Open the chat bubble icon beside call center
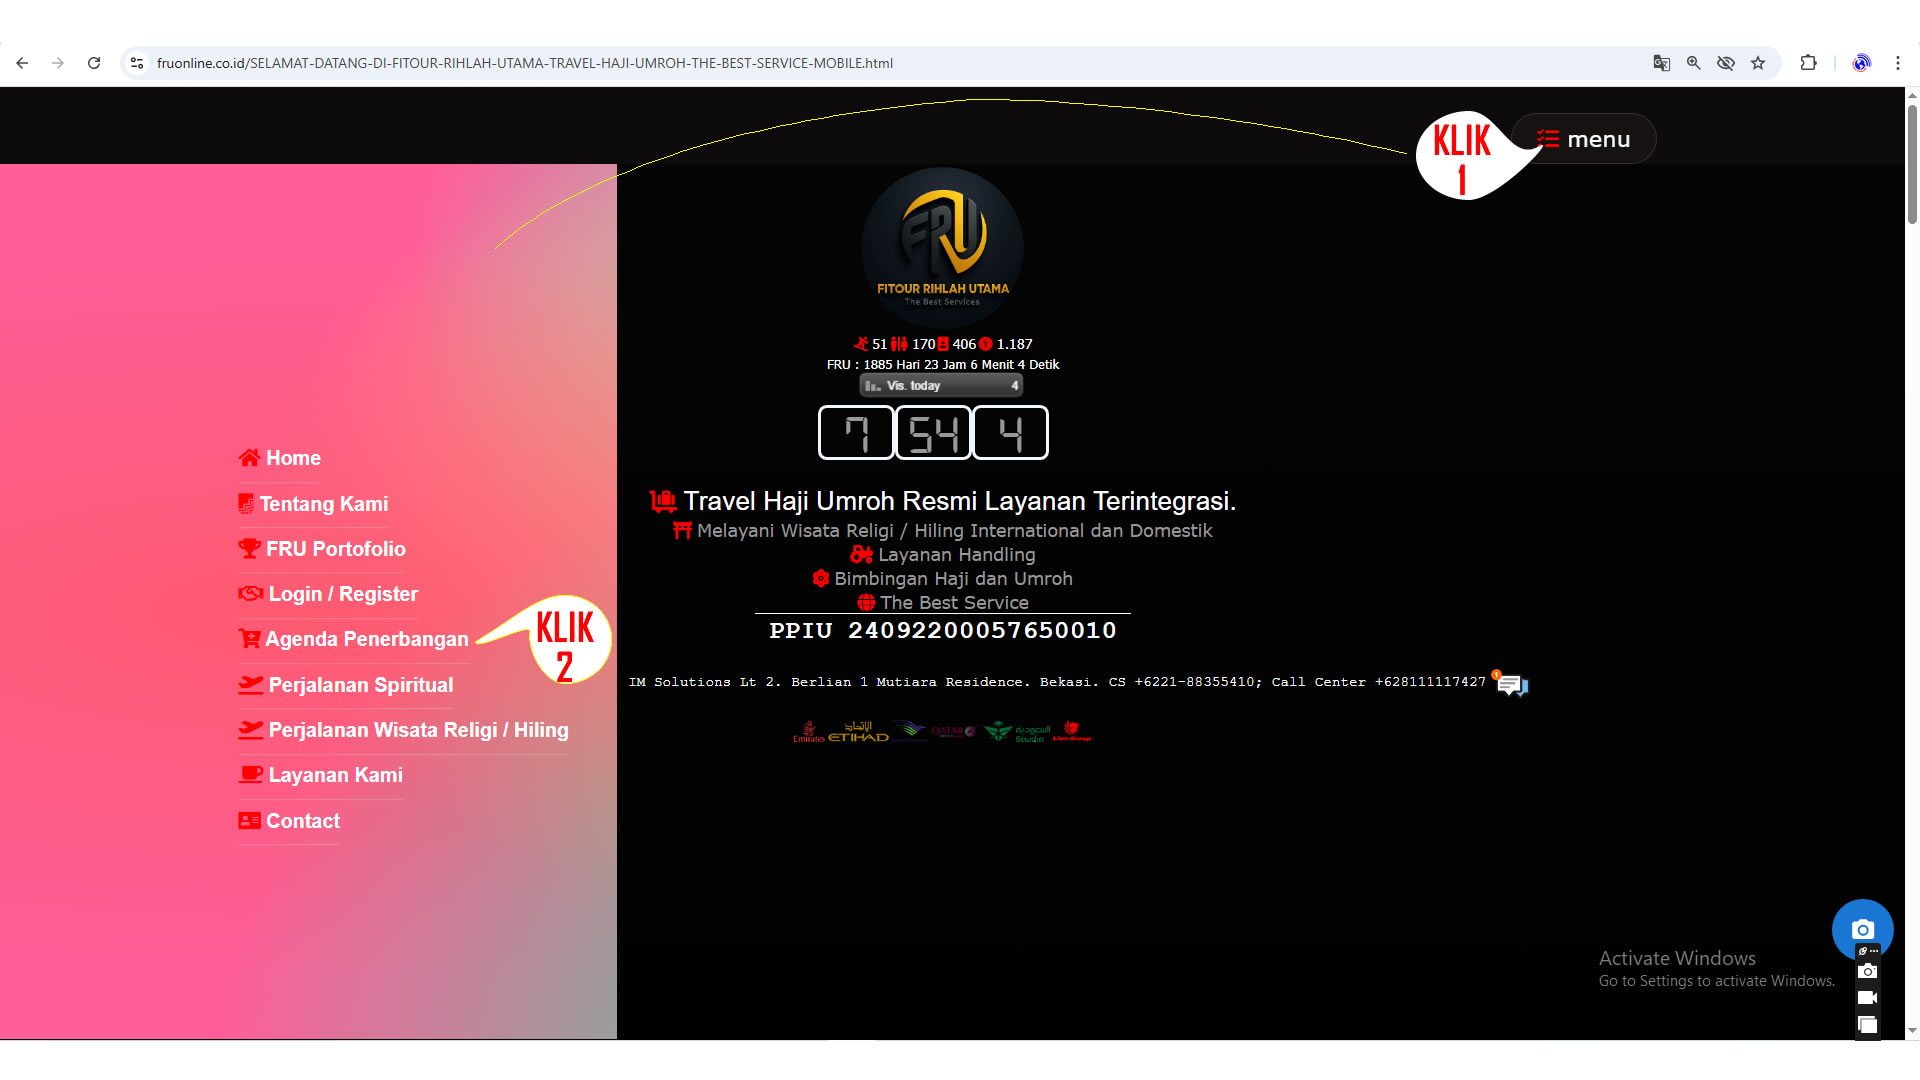This screenshot has width=1920, height=1080. [1510, 684]
